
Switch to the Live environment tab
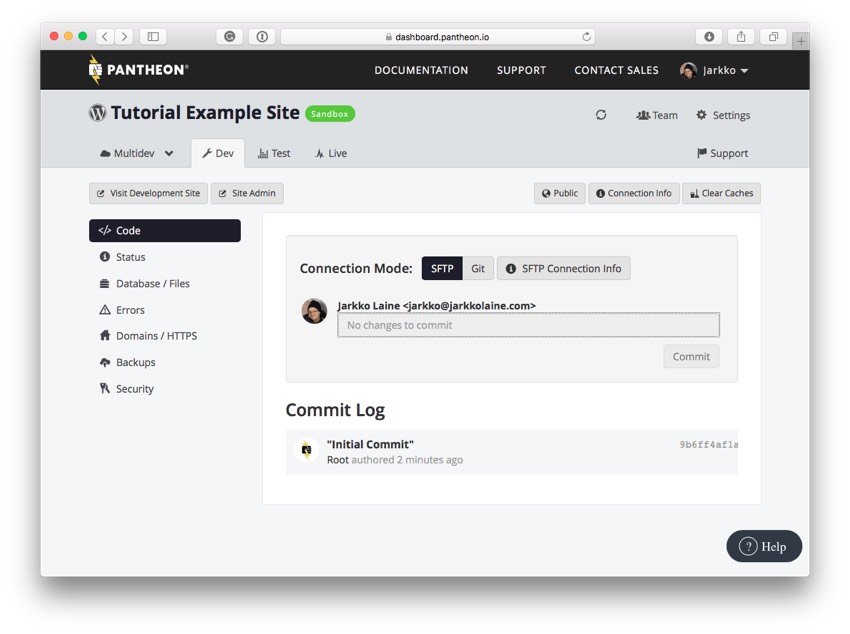tap(331, 154)
